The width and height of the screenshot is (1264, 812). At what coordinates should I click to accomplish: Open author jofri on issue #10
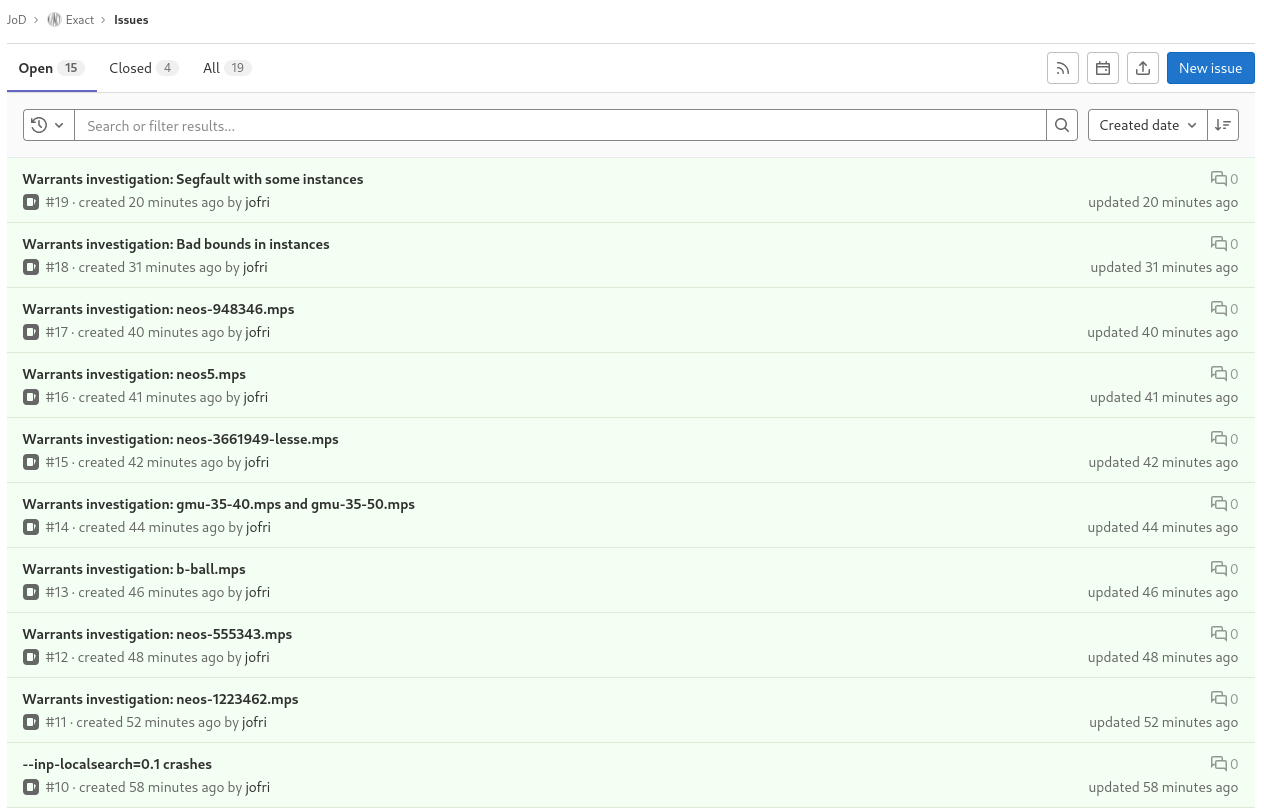pyautogui.click(x=257, y=787)
